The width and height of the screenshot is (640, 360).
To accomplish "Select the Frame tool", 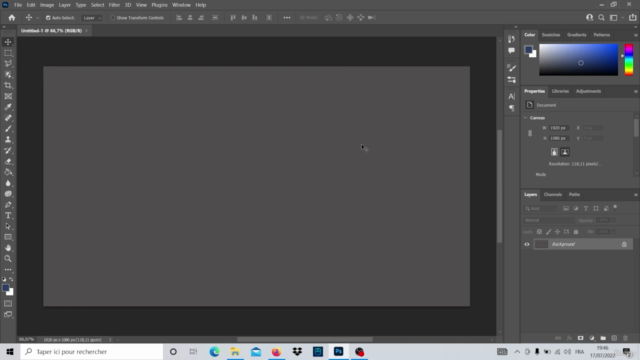I will [x=8, y=96].
